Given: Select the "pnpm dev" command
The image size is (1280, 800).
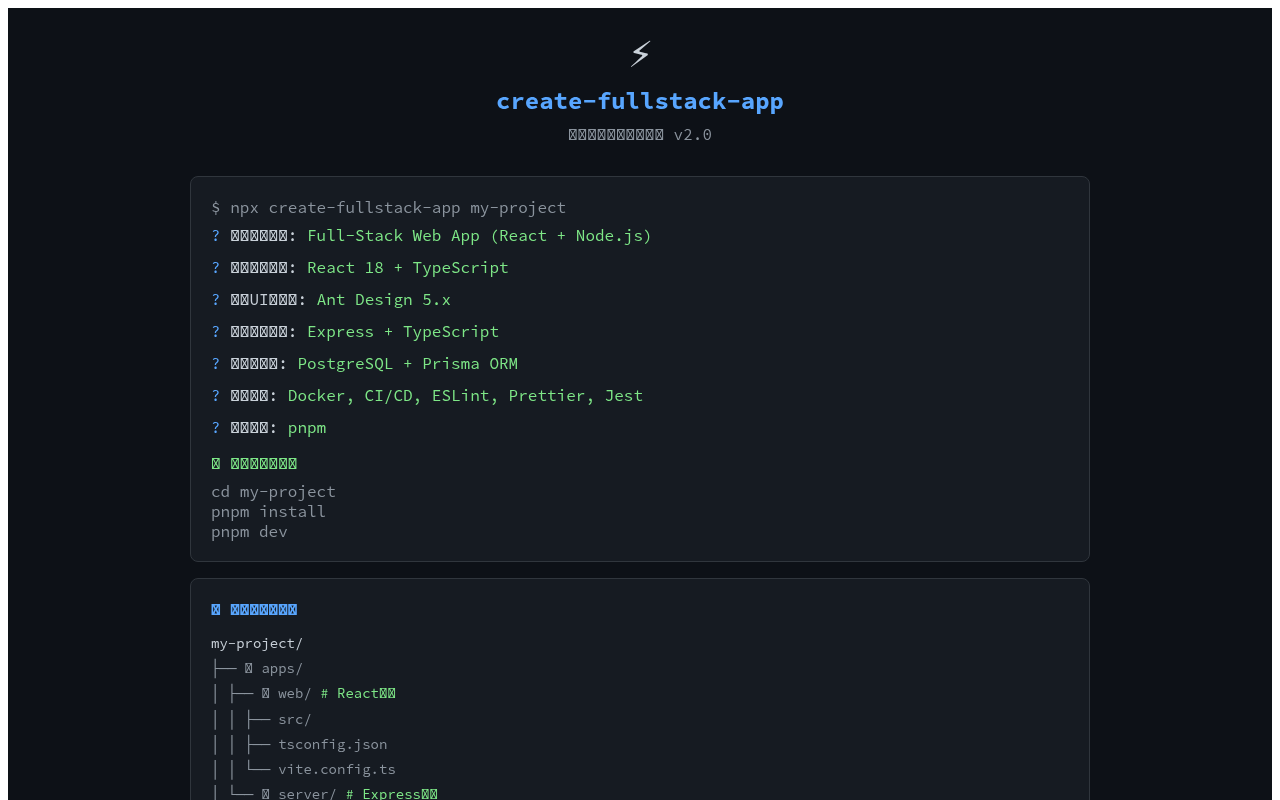Looking at the screenshot, I should [249, 531].
